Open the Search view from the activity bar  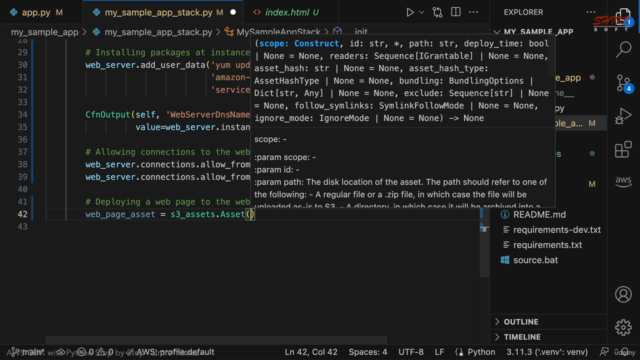[x=623, y=49]
